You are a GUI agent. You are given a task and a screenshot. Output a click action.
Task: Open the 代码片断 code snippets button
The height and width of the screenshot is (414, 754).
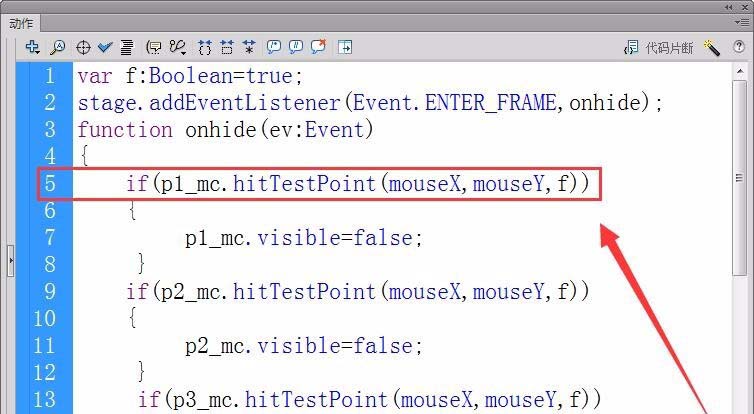(x=658, y=48)
